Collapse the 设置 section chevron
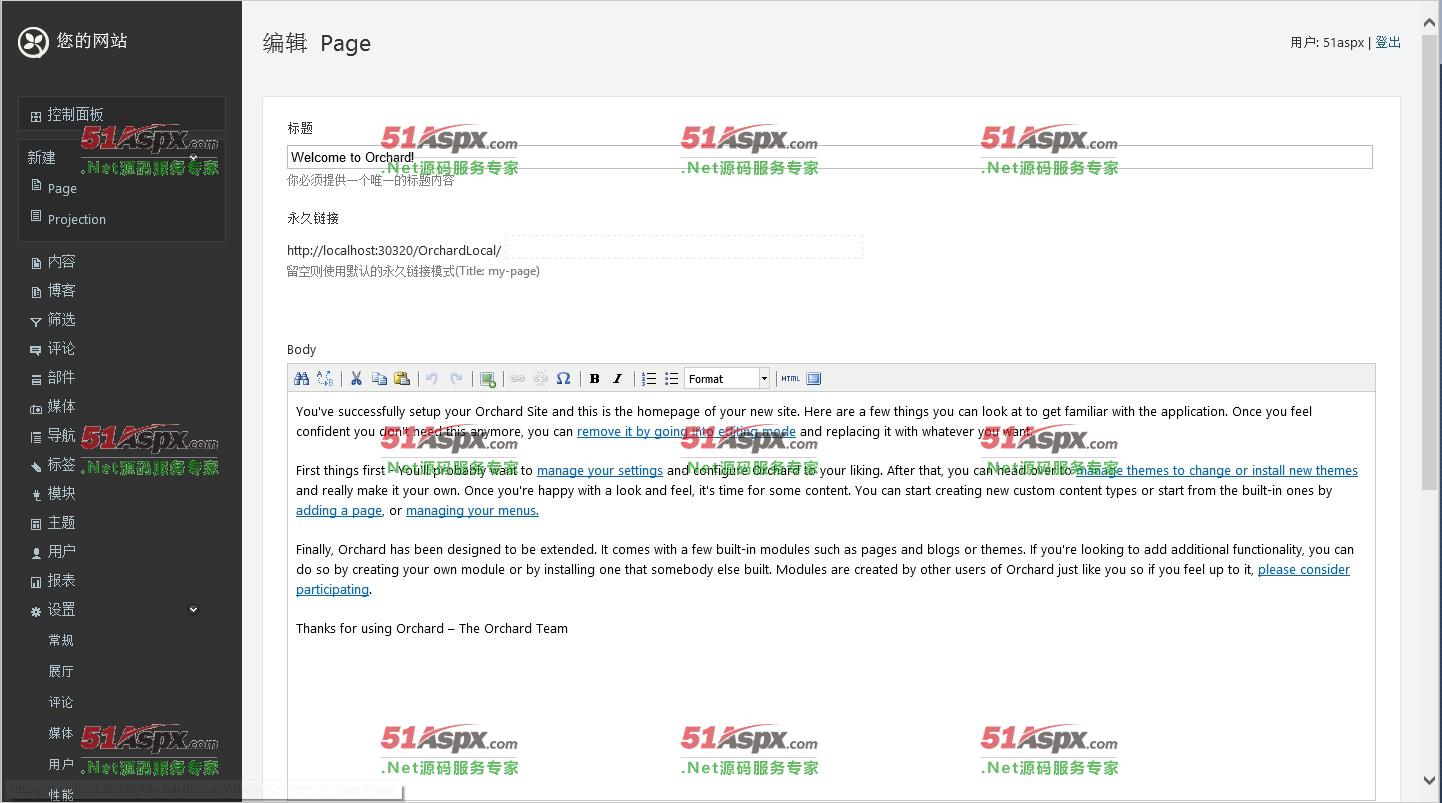Viewport: 1442px width, 803px height. click(x=194, y=609)
